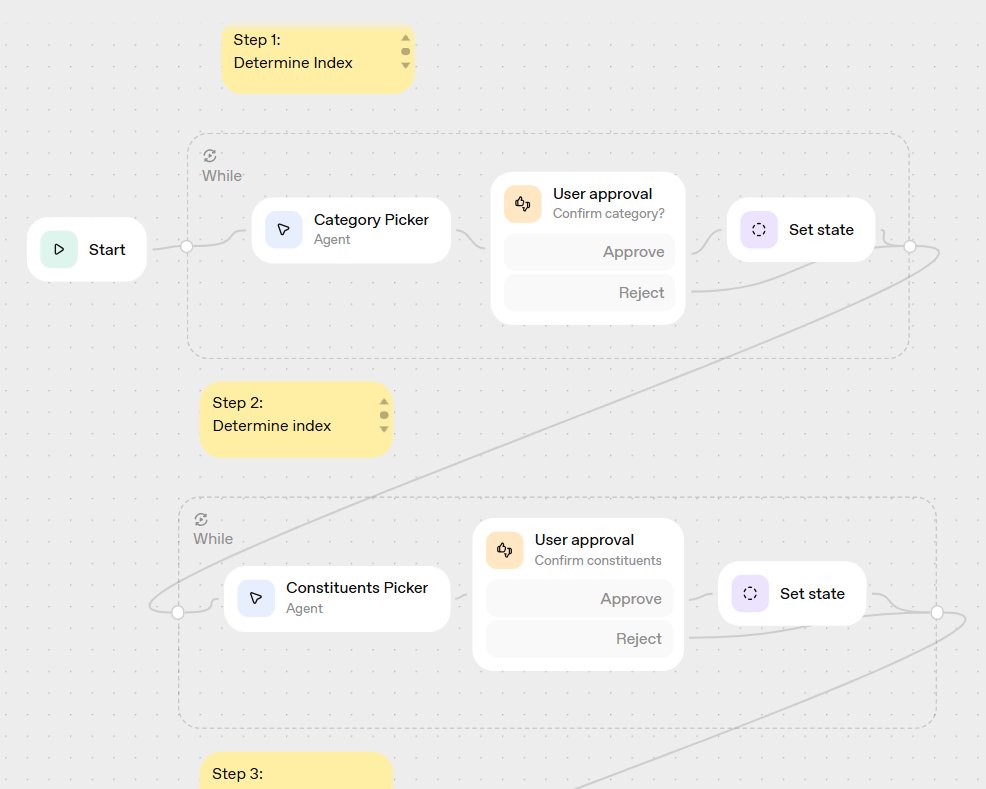Click the dots control on the Step 1 note
The width and height of the screenshot is (986, 789).
[405, 53]
